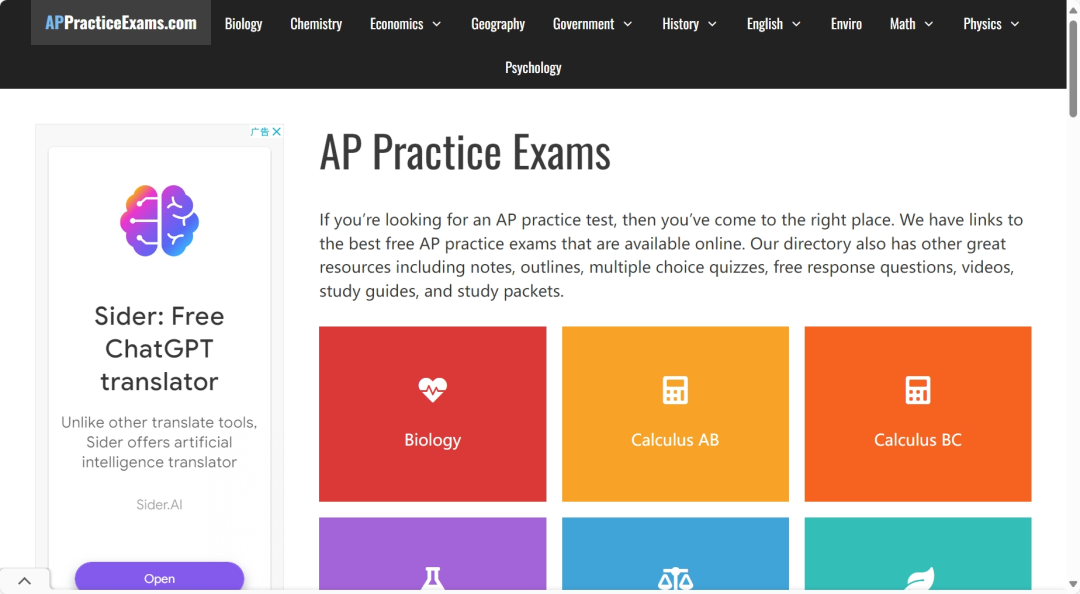Click the Open button in Sider ad

point(159,577)
